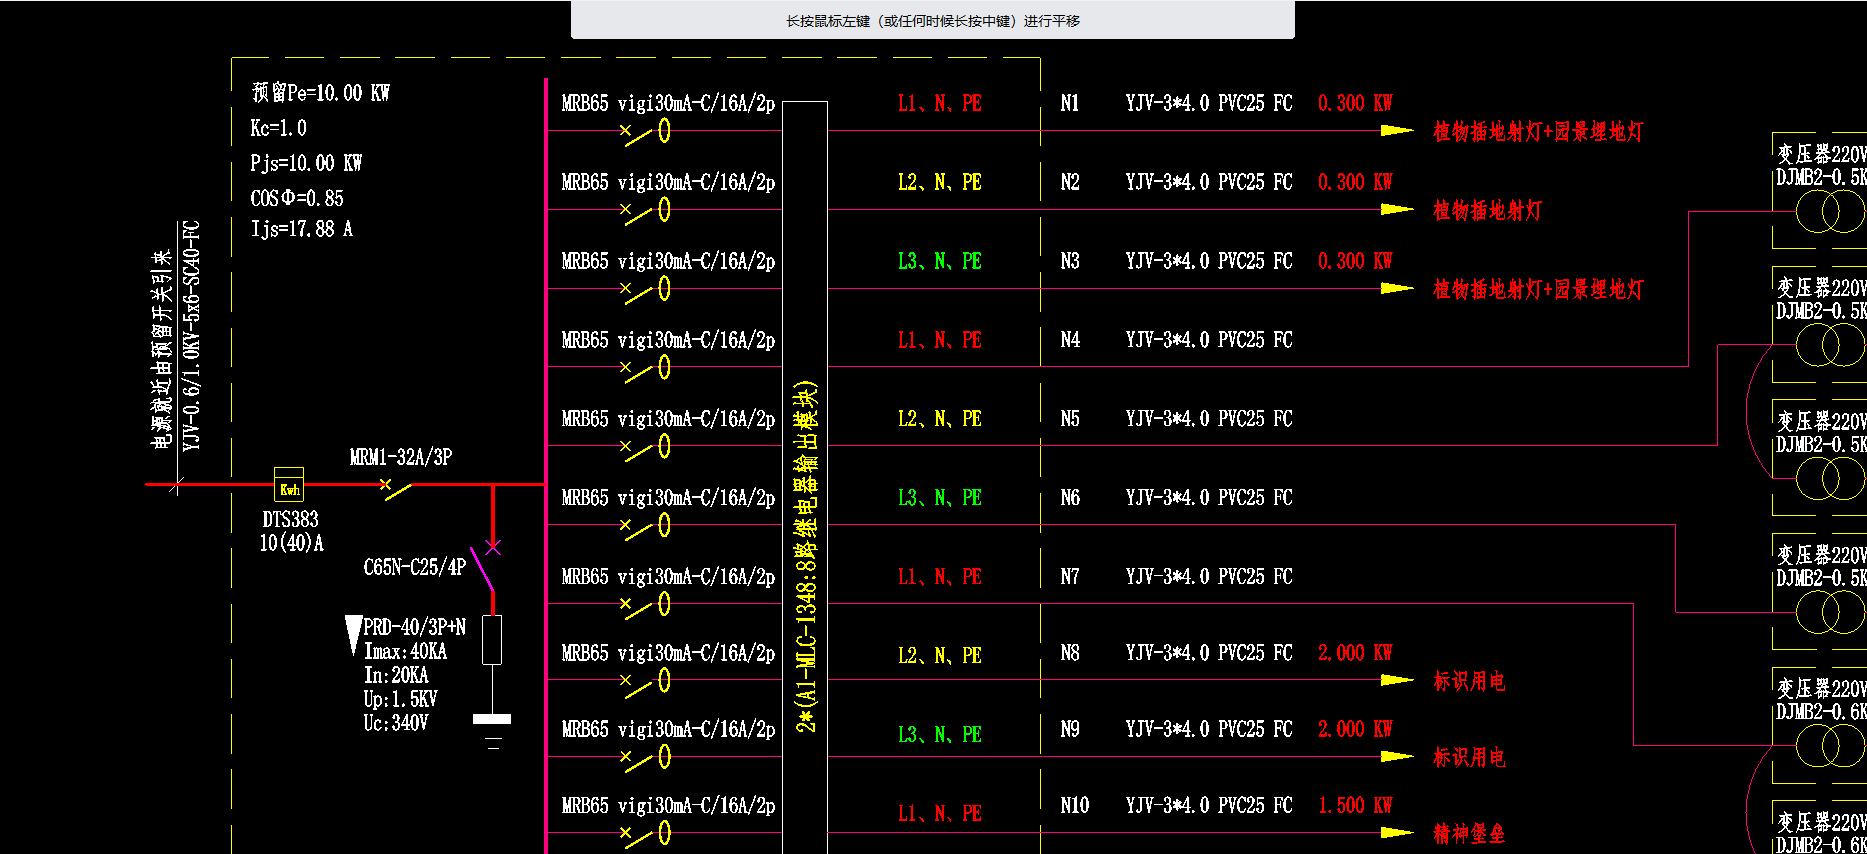Viewport: 1867px width, 854px height.
Task: Click the vertical cable text YJV-0.6/1.0KV-5x6-SC40-FC
Action: coord(192,336)
